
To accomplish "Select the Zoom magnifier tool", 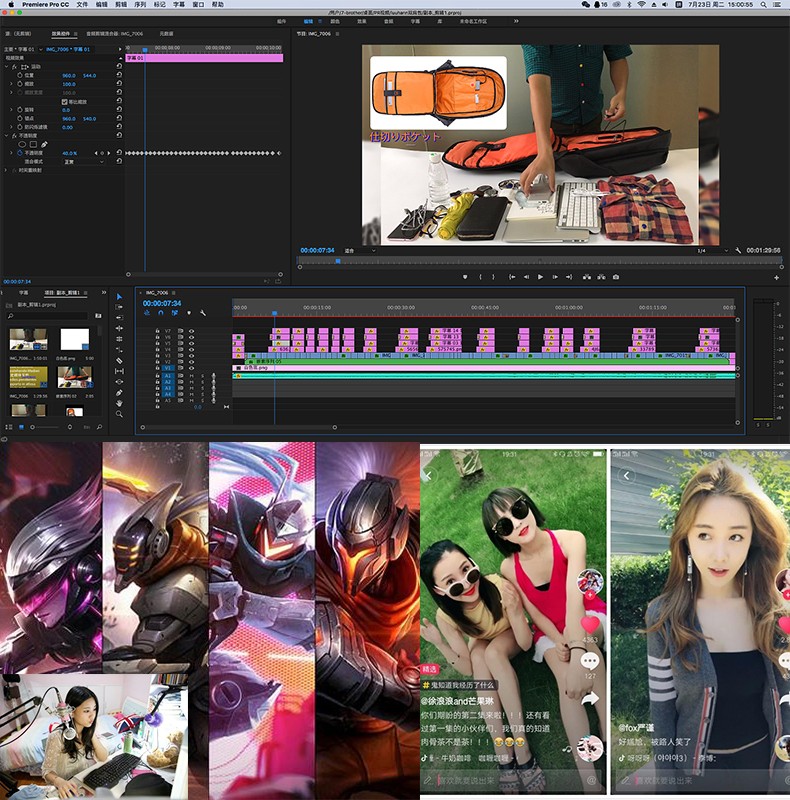I will [119, 414].
